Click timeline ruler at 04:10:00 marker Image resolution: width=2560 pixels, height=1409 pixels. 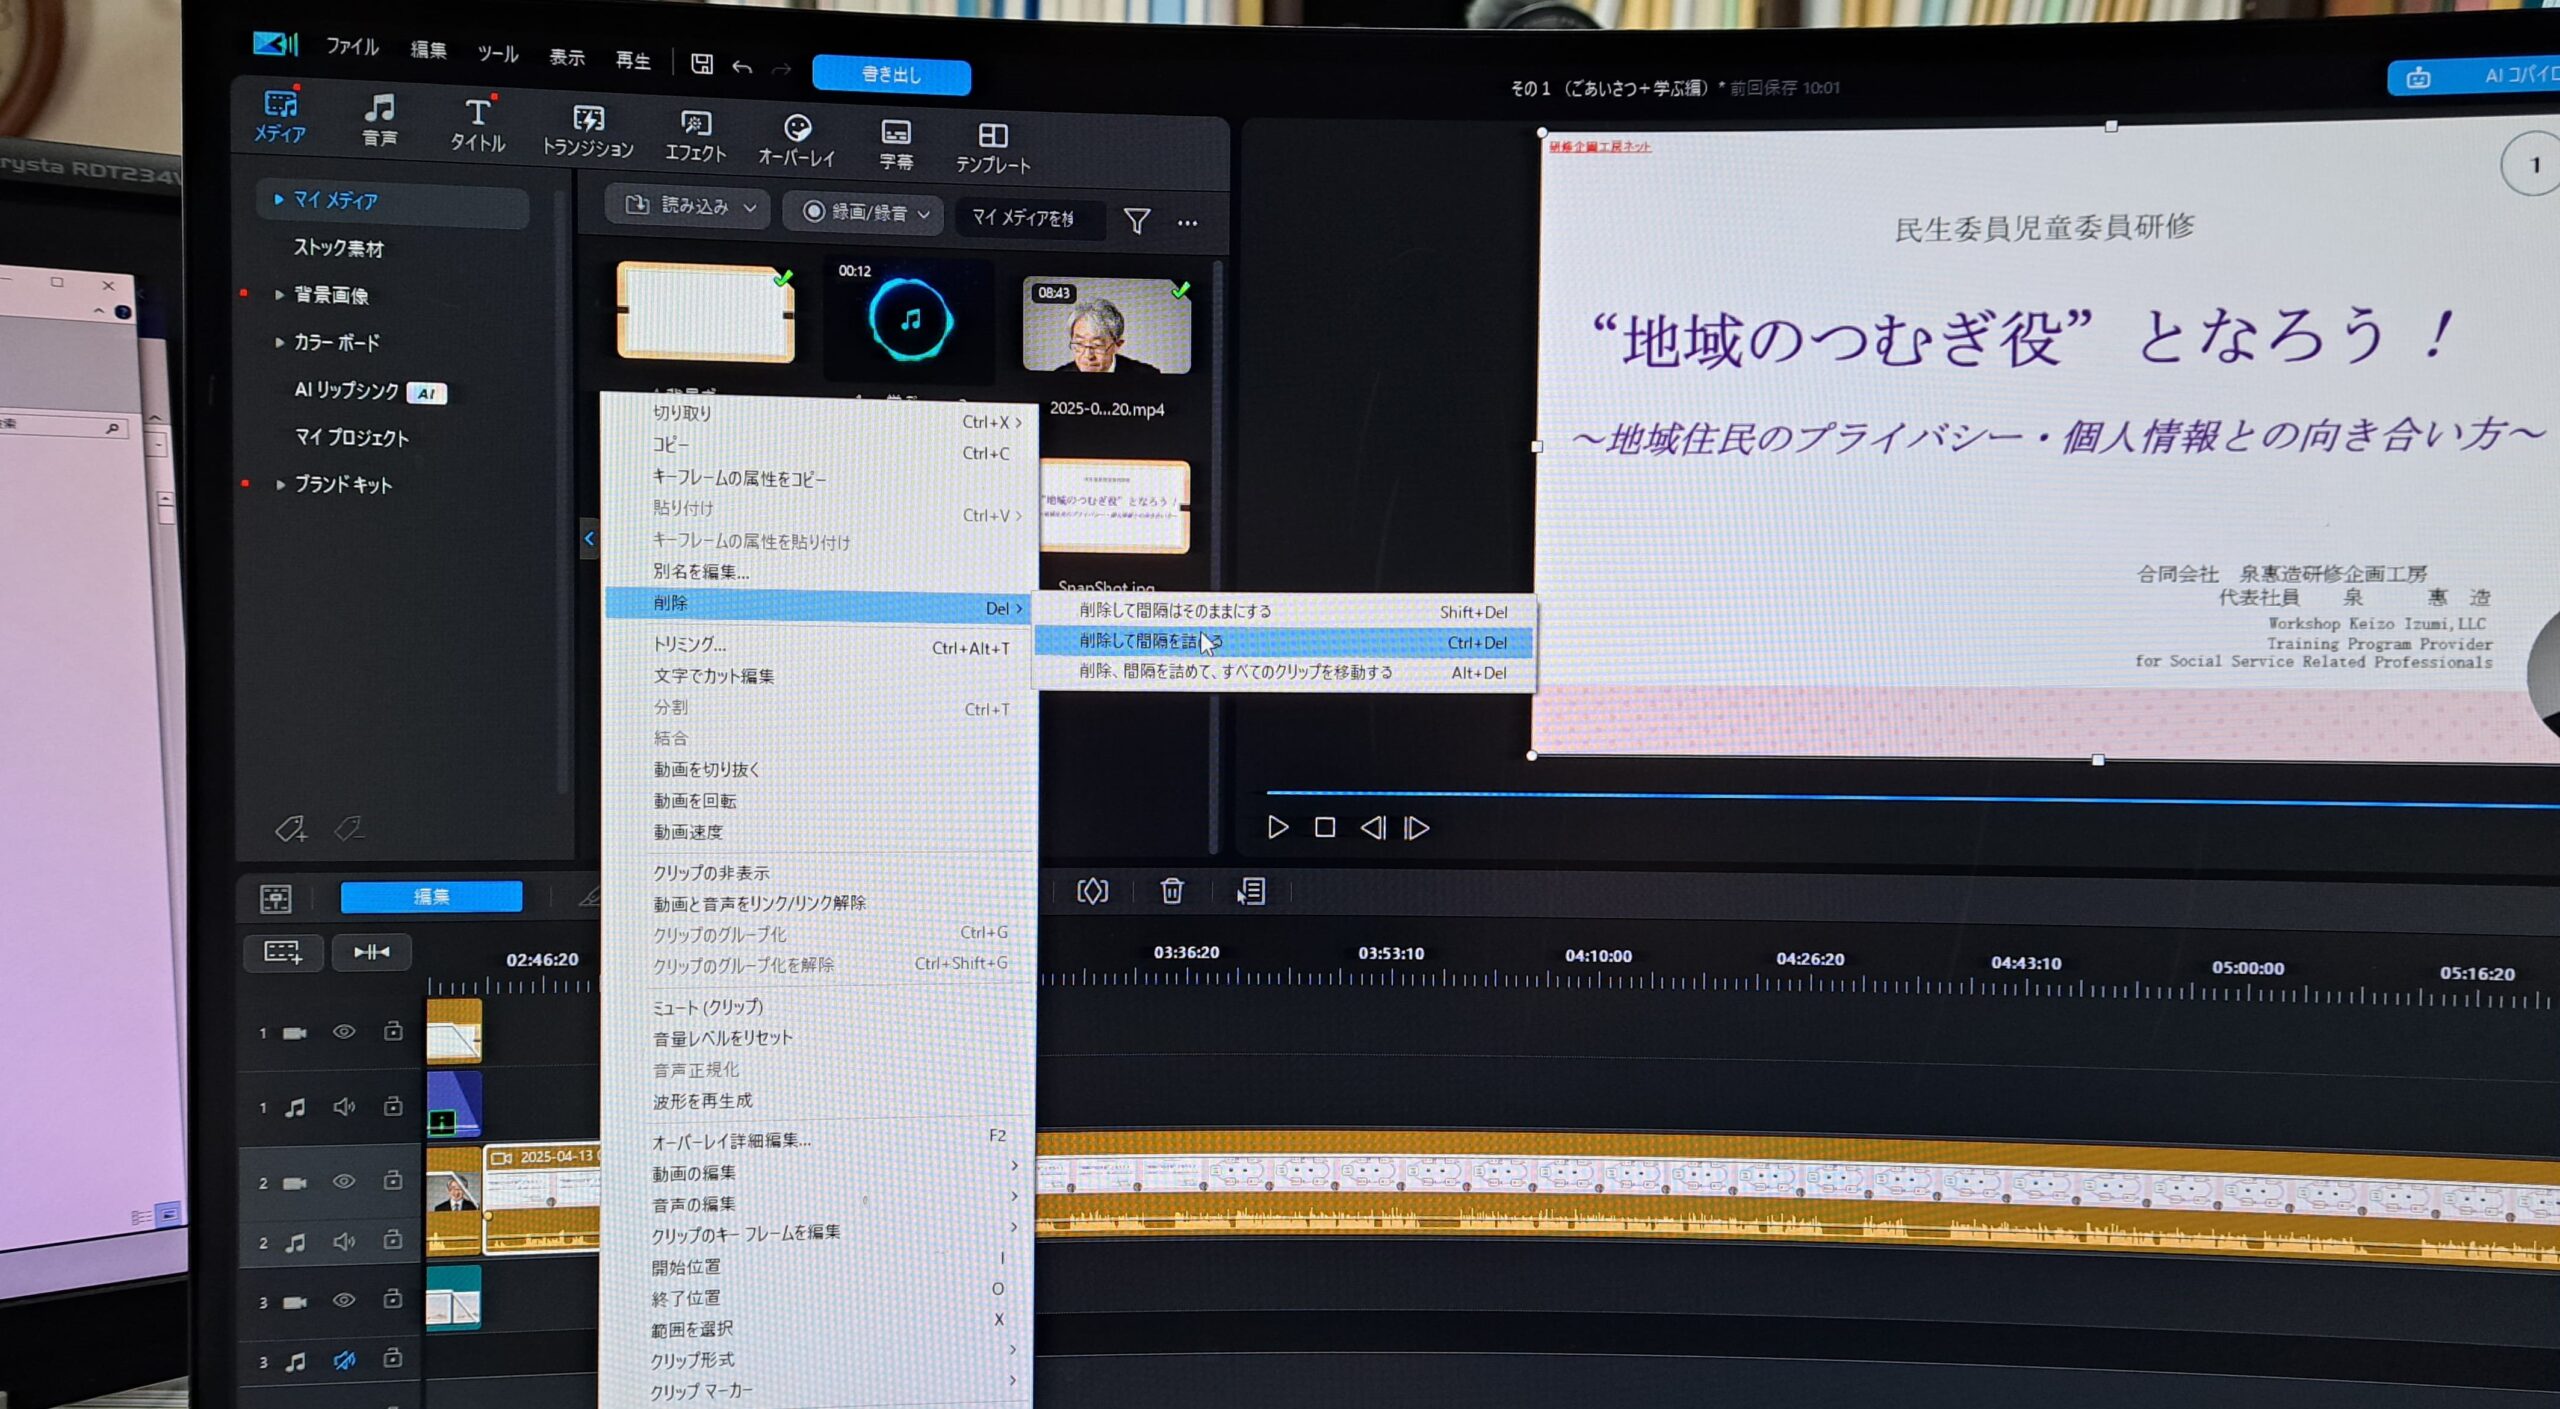click(1598, 957)
